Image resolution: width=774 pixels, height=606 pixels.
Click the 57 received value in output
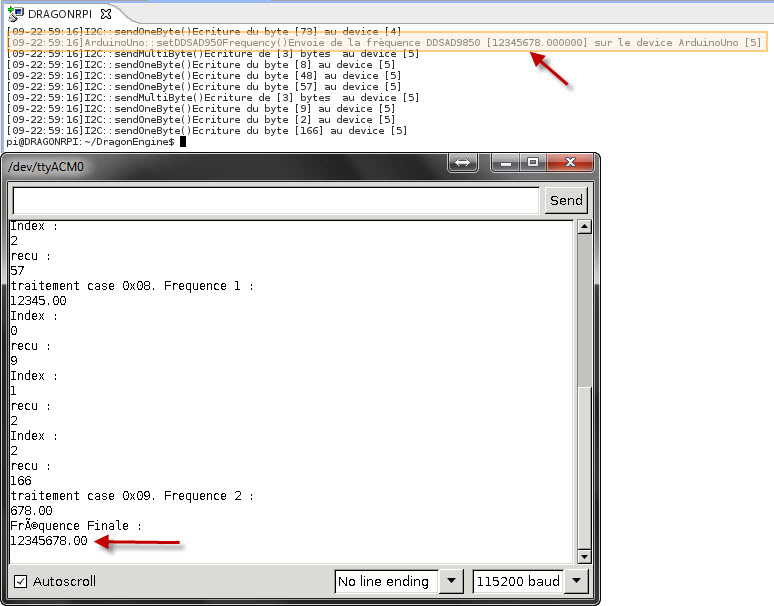(17, 270)
